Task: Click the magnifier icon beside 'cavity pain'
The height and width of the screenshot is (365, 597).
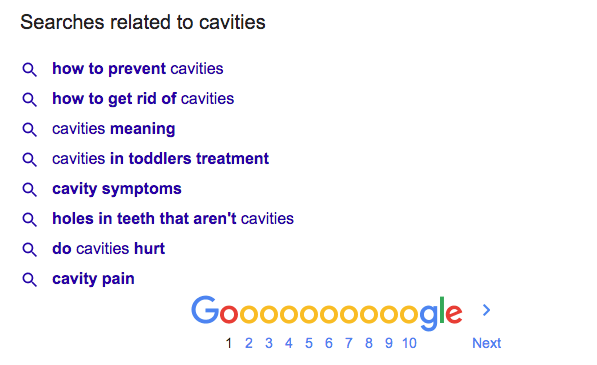Action: pos(29,280)
